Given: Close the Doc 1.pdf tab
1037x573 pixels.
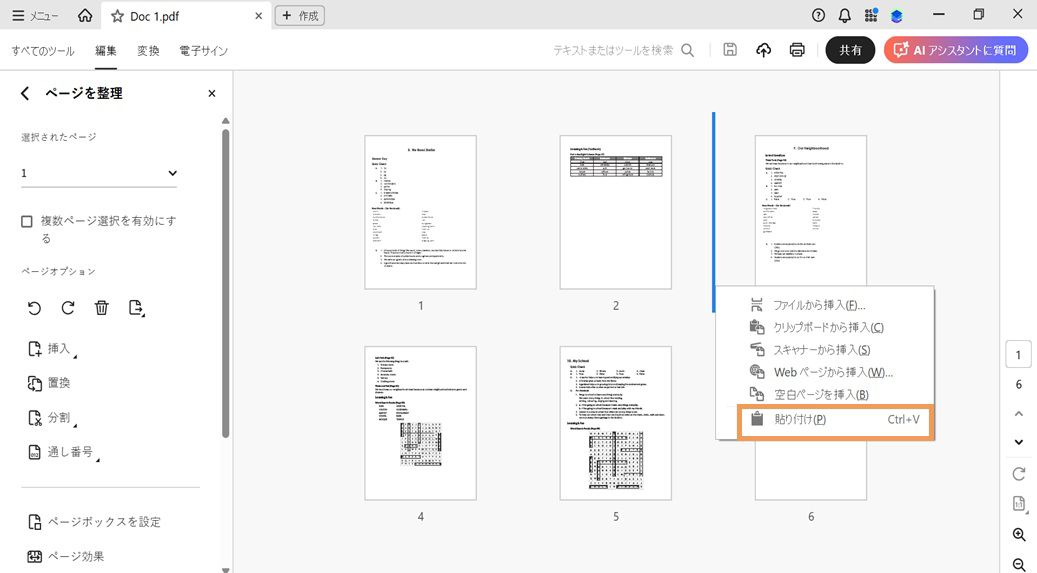Looking at the screenshot, I should [259, 16].
